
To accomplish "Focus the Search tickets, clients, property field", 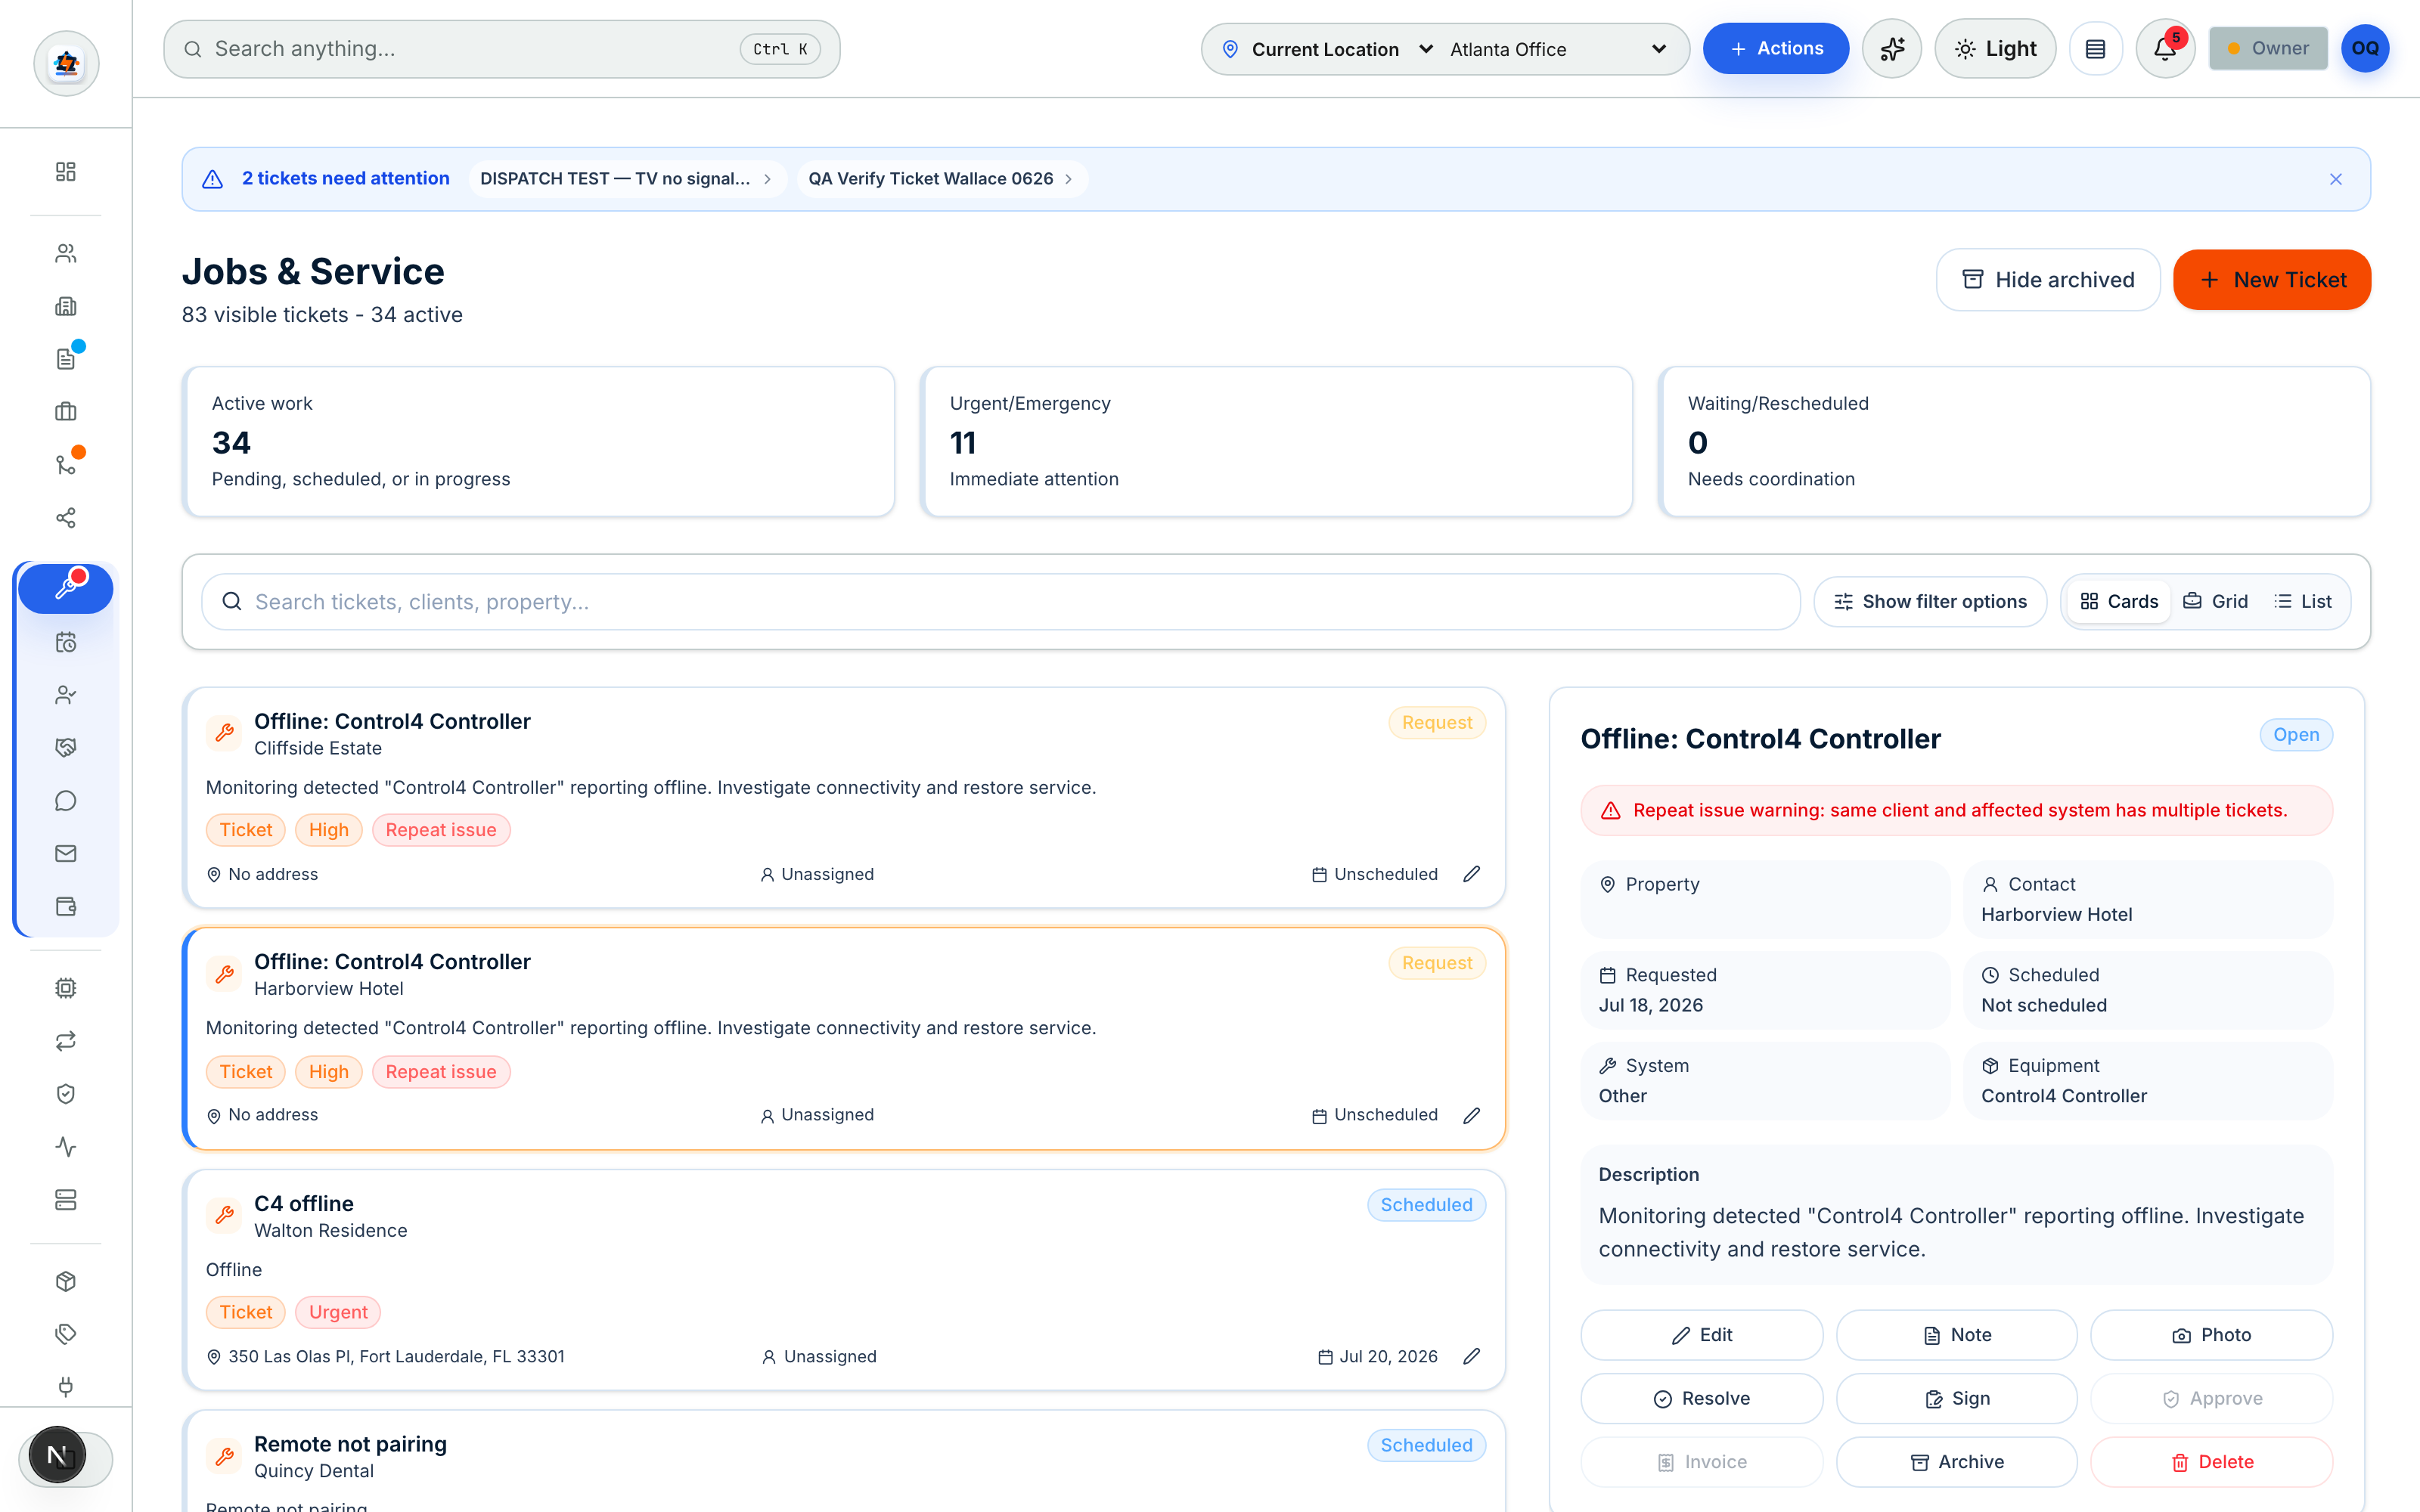I will [1001, 602].
